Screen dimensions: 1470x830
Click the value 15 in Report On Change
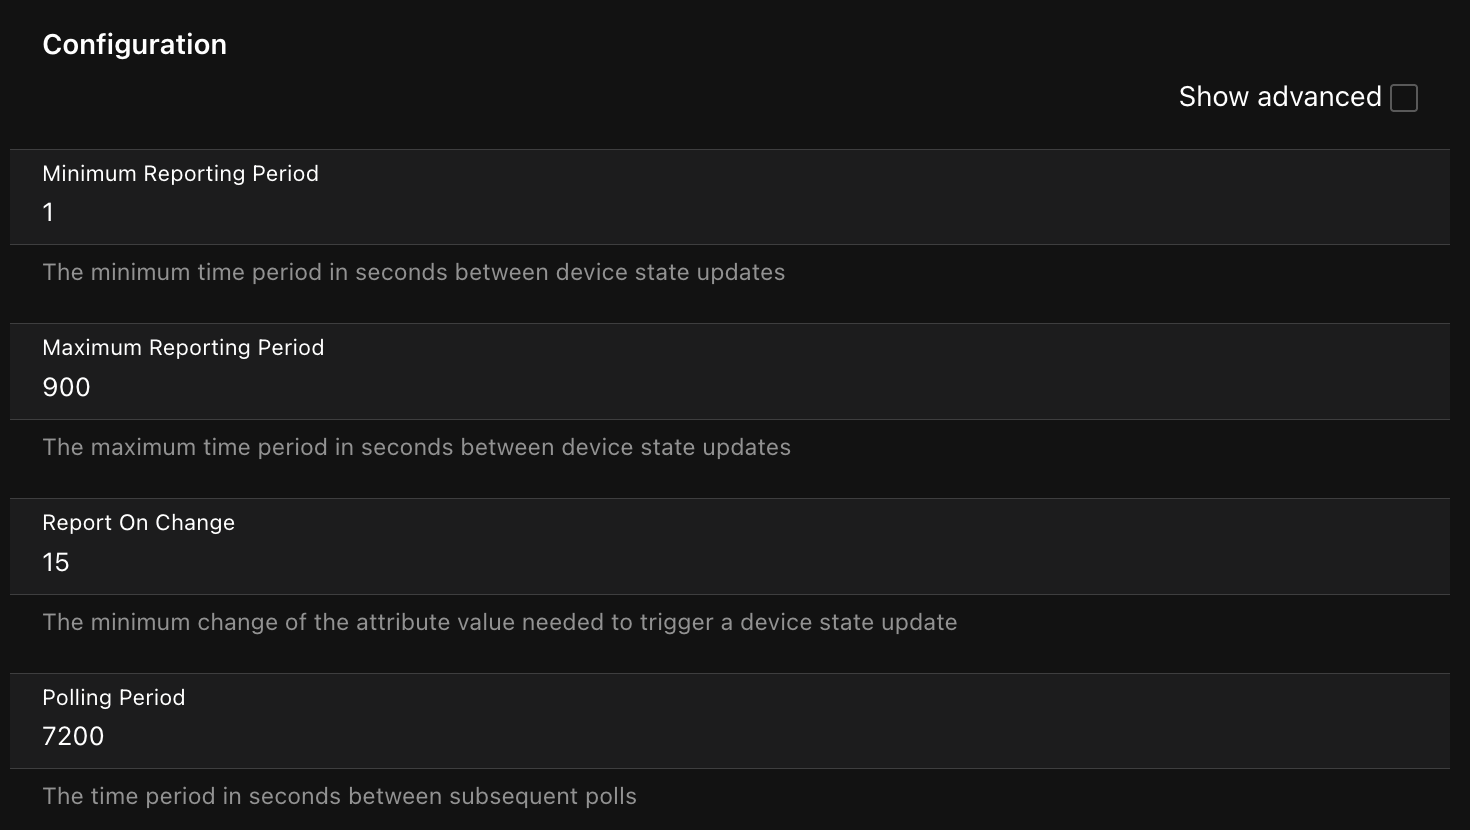(56, 562)
